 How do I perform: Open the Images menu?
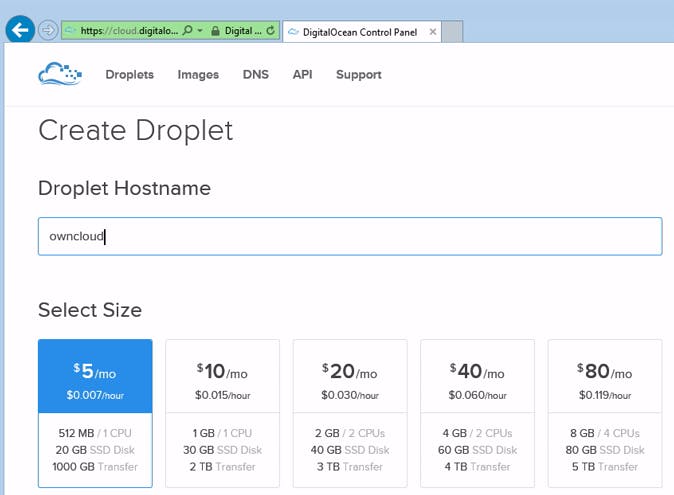[198, 74]
